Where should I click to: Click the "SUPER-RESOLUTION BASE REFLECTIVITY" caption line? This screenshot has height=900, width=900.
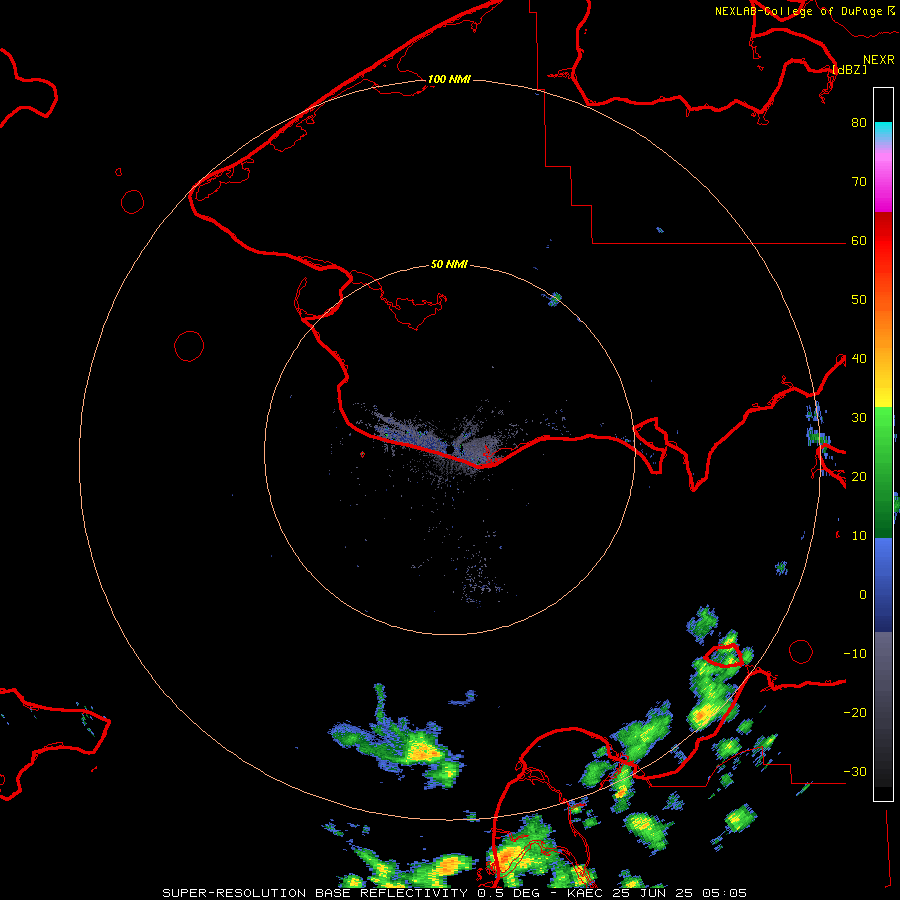pyautogui.click(x=455, y=893)
